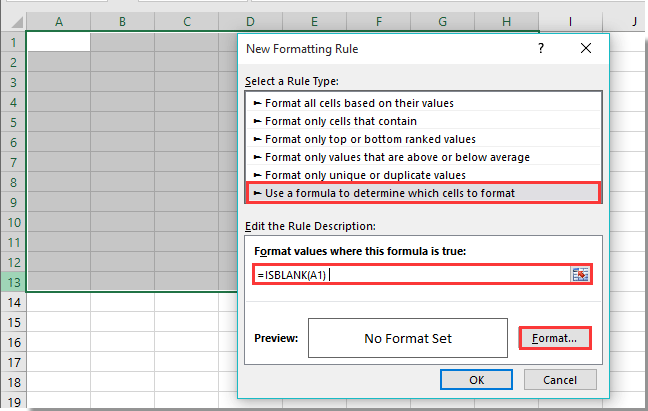The image size is (648, 411).
Task: Select column A header
Action: [58, 21]
